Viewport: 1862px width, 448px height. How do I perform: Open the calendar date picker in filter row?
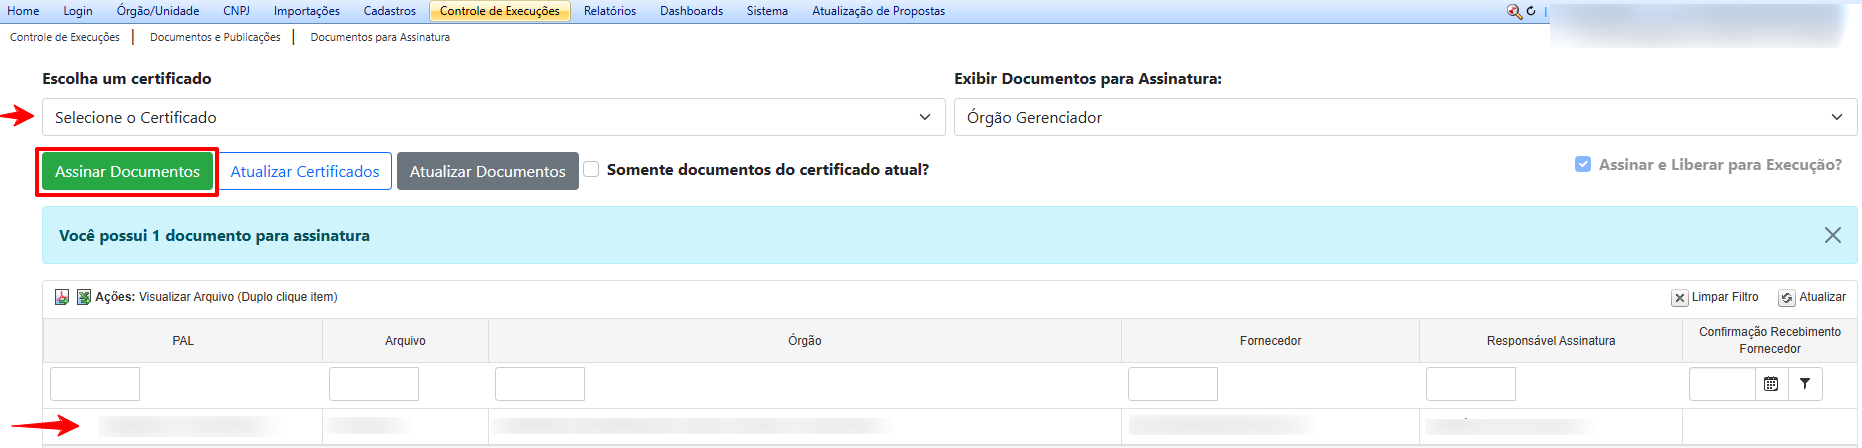pyautogui.click(x=1771, y=384)
